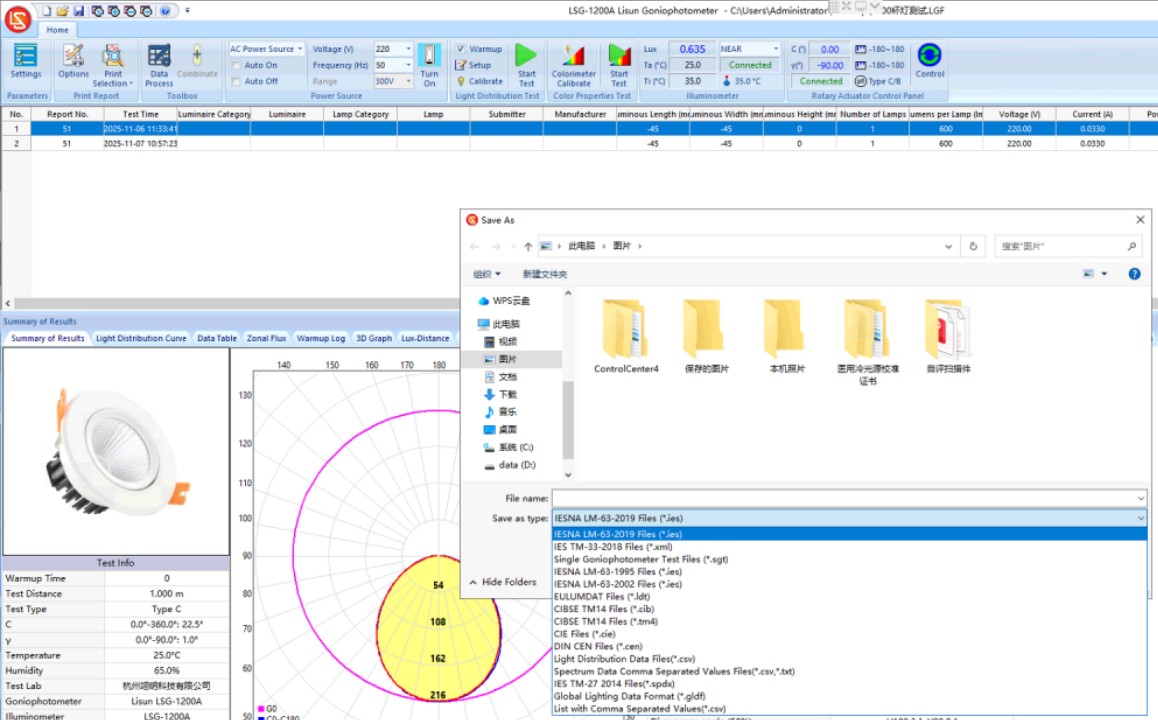Choose IESNA LM-63-2002 Files (*.ies) type
Image resolution: width=1158 pixels, height=720 pixels.
[x=849, y=584]
